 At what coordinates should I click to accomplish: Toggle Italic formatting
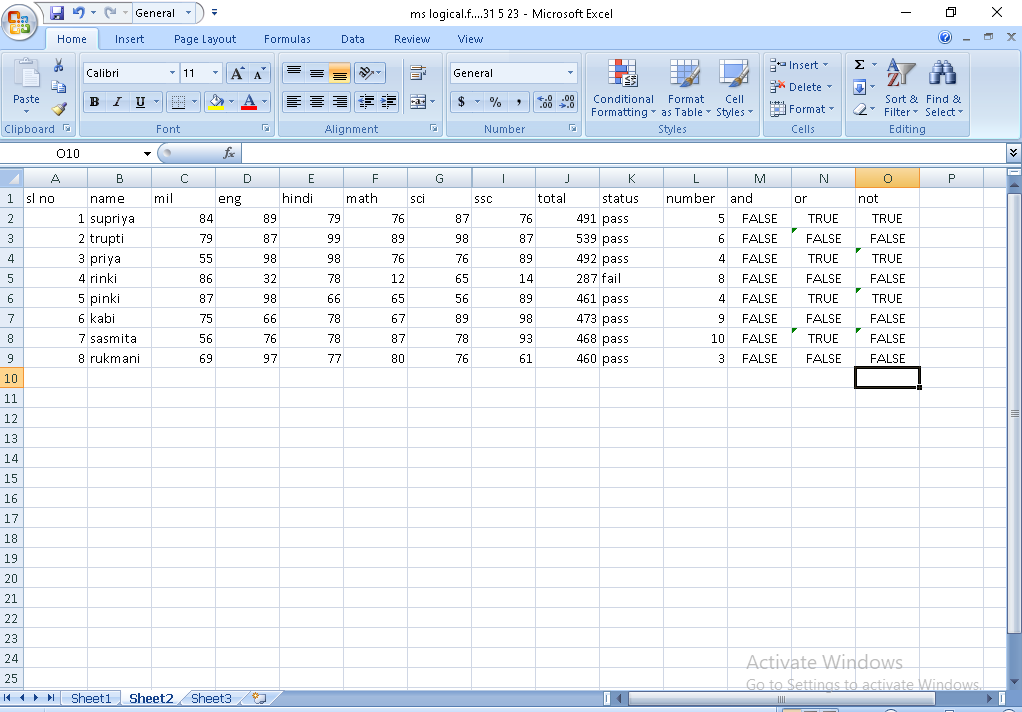117,102
